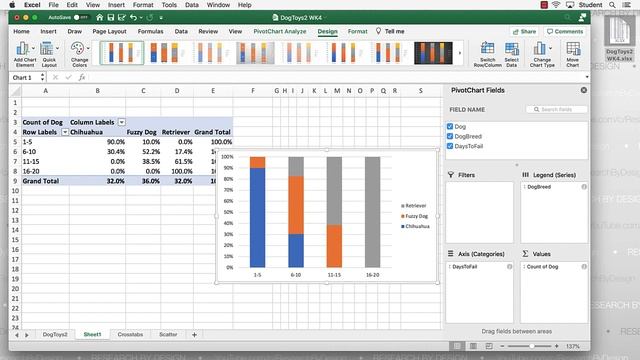Screen dimensions: 640x360
Task: Click Wi-Fi status icon in menu bar
Action: (556, 5)
